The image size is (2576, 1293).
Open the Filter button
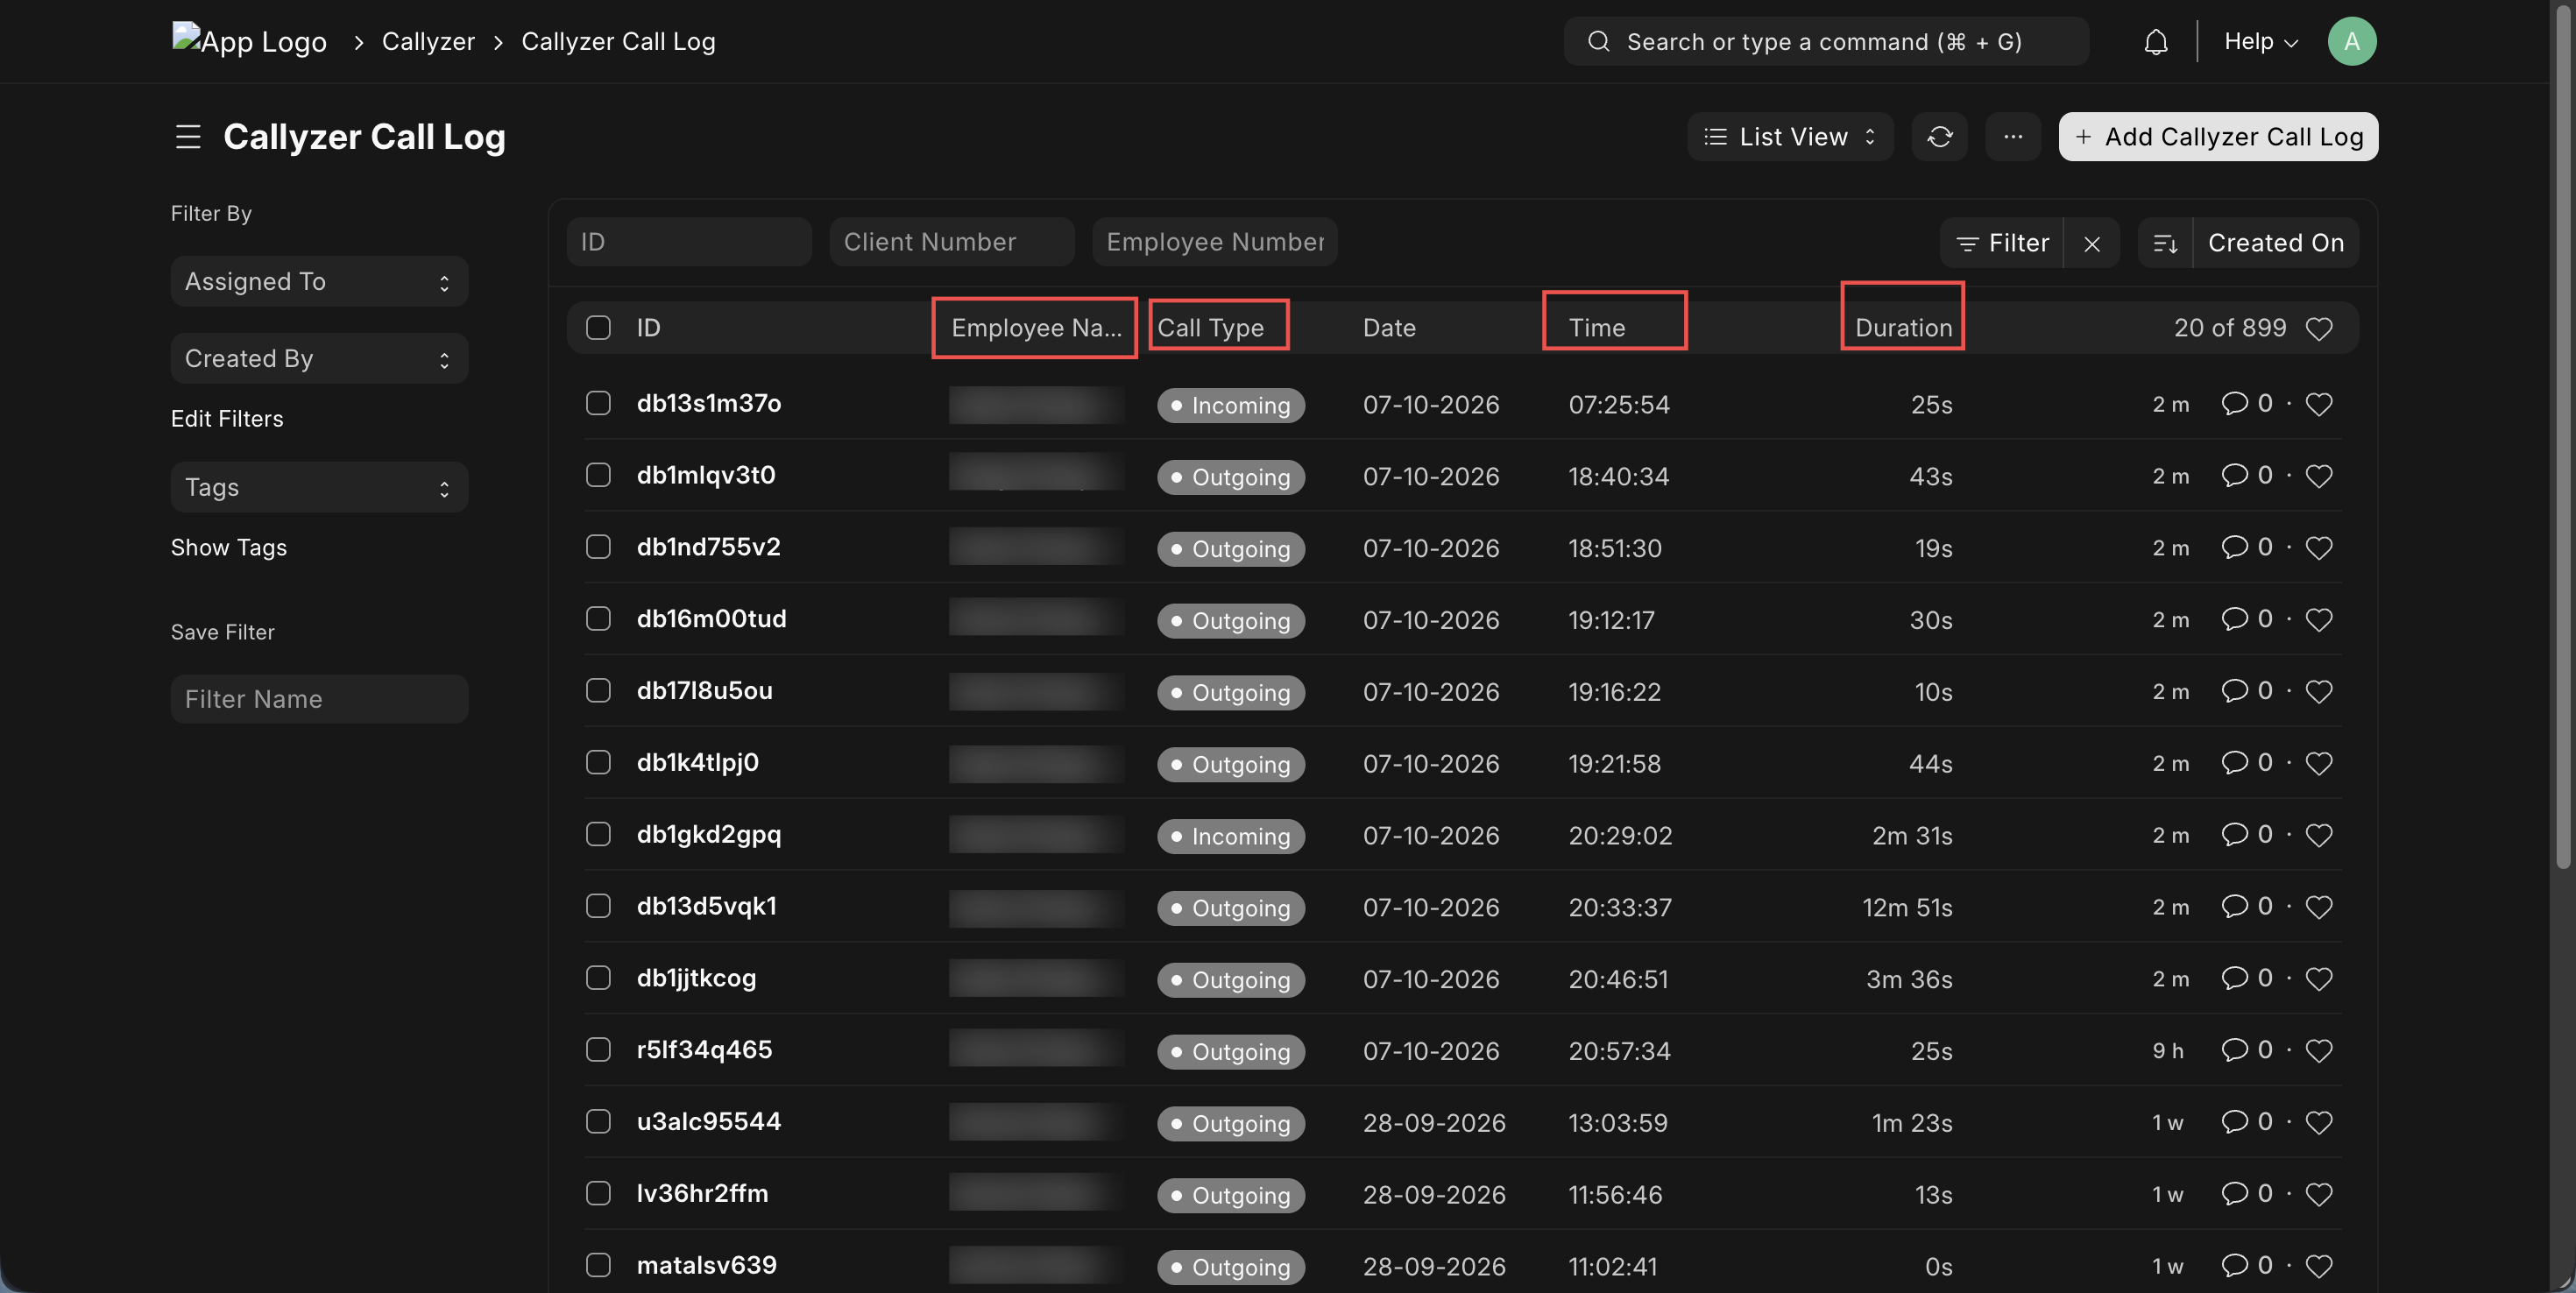(x=2002, y=243)
